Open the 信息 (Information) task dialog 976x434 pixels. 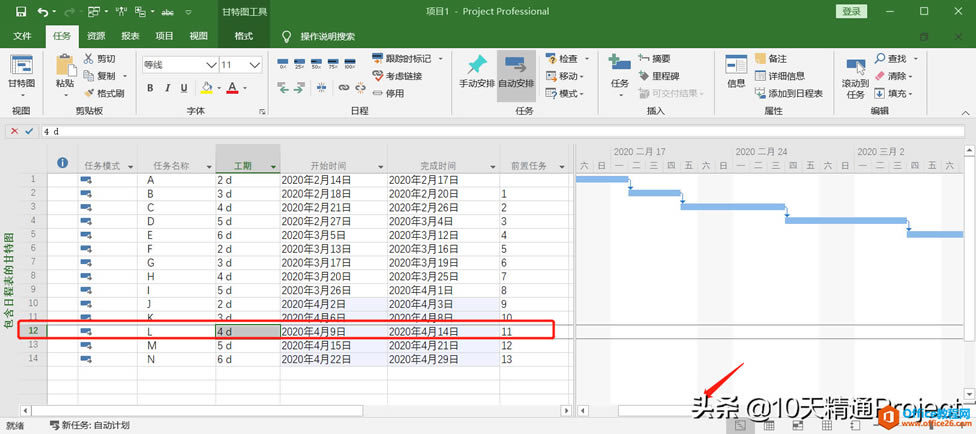tap(736, 69)
